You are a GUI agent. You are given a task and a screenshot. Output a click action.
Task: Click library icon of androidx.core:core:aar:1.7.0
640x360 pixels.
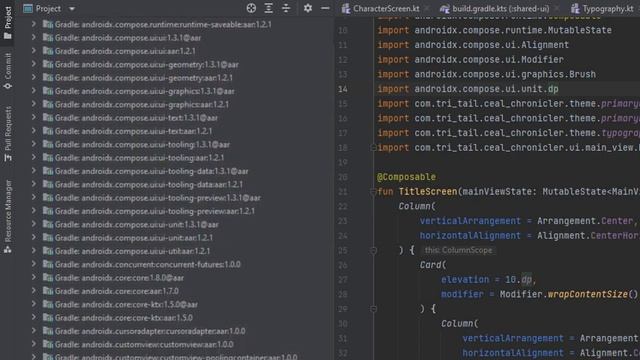coord(48,291)
